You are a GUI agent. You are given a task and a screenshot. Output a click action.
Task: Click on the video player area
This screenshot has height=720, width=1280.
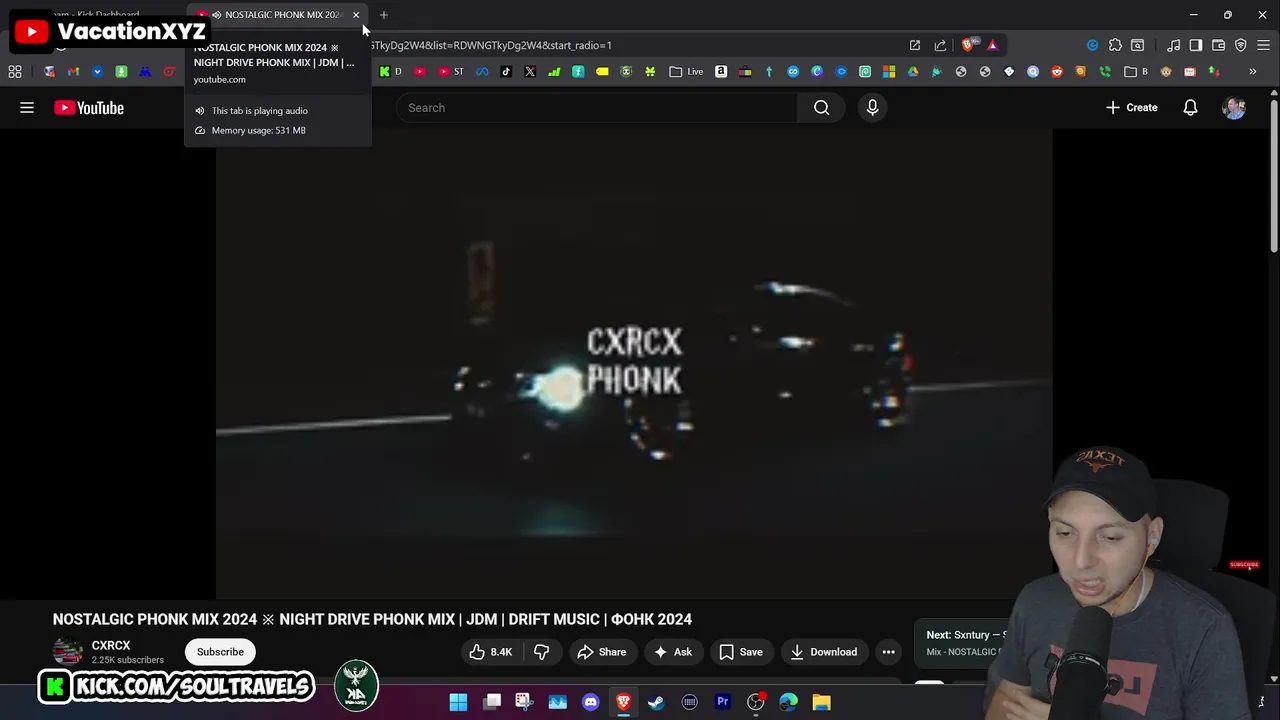pos(634,364)
